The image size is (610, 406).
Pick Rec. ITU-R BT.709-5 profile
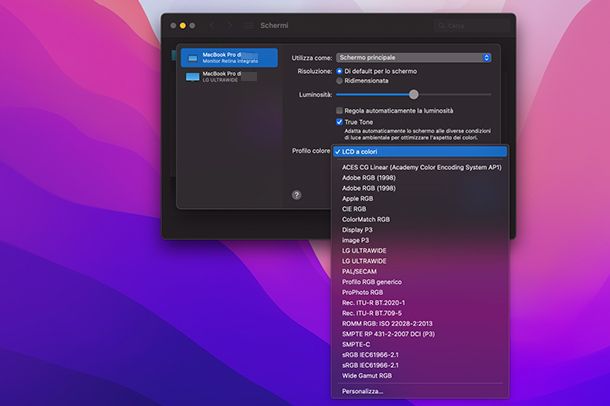pos(420,313)
